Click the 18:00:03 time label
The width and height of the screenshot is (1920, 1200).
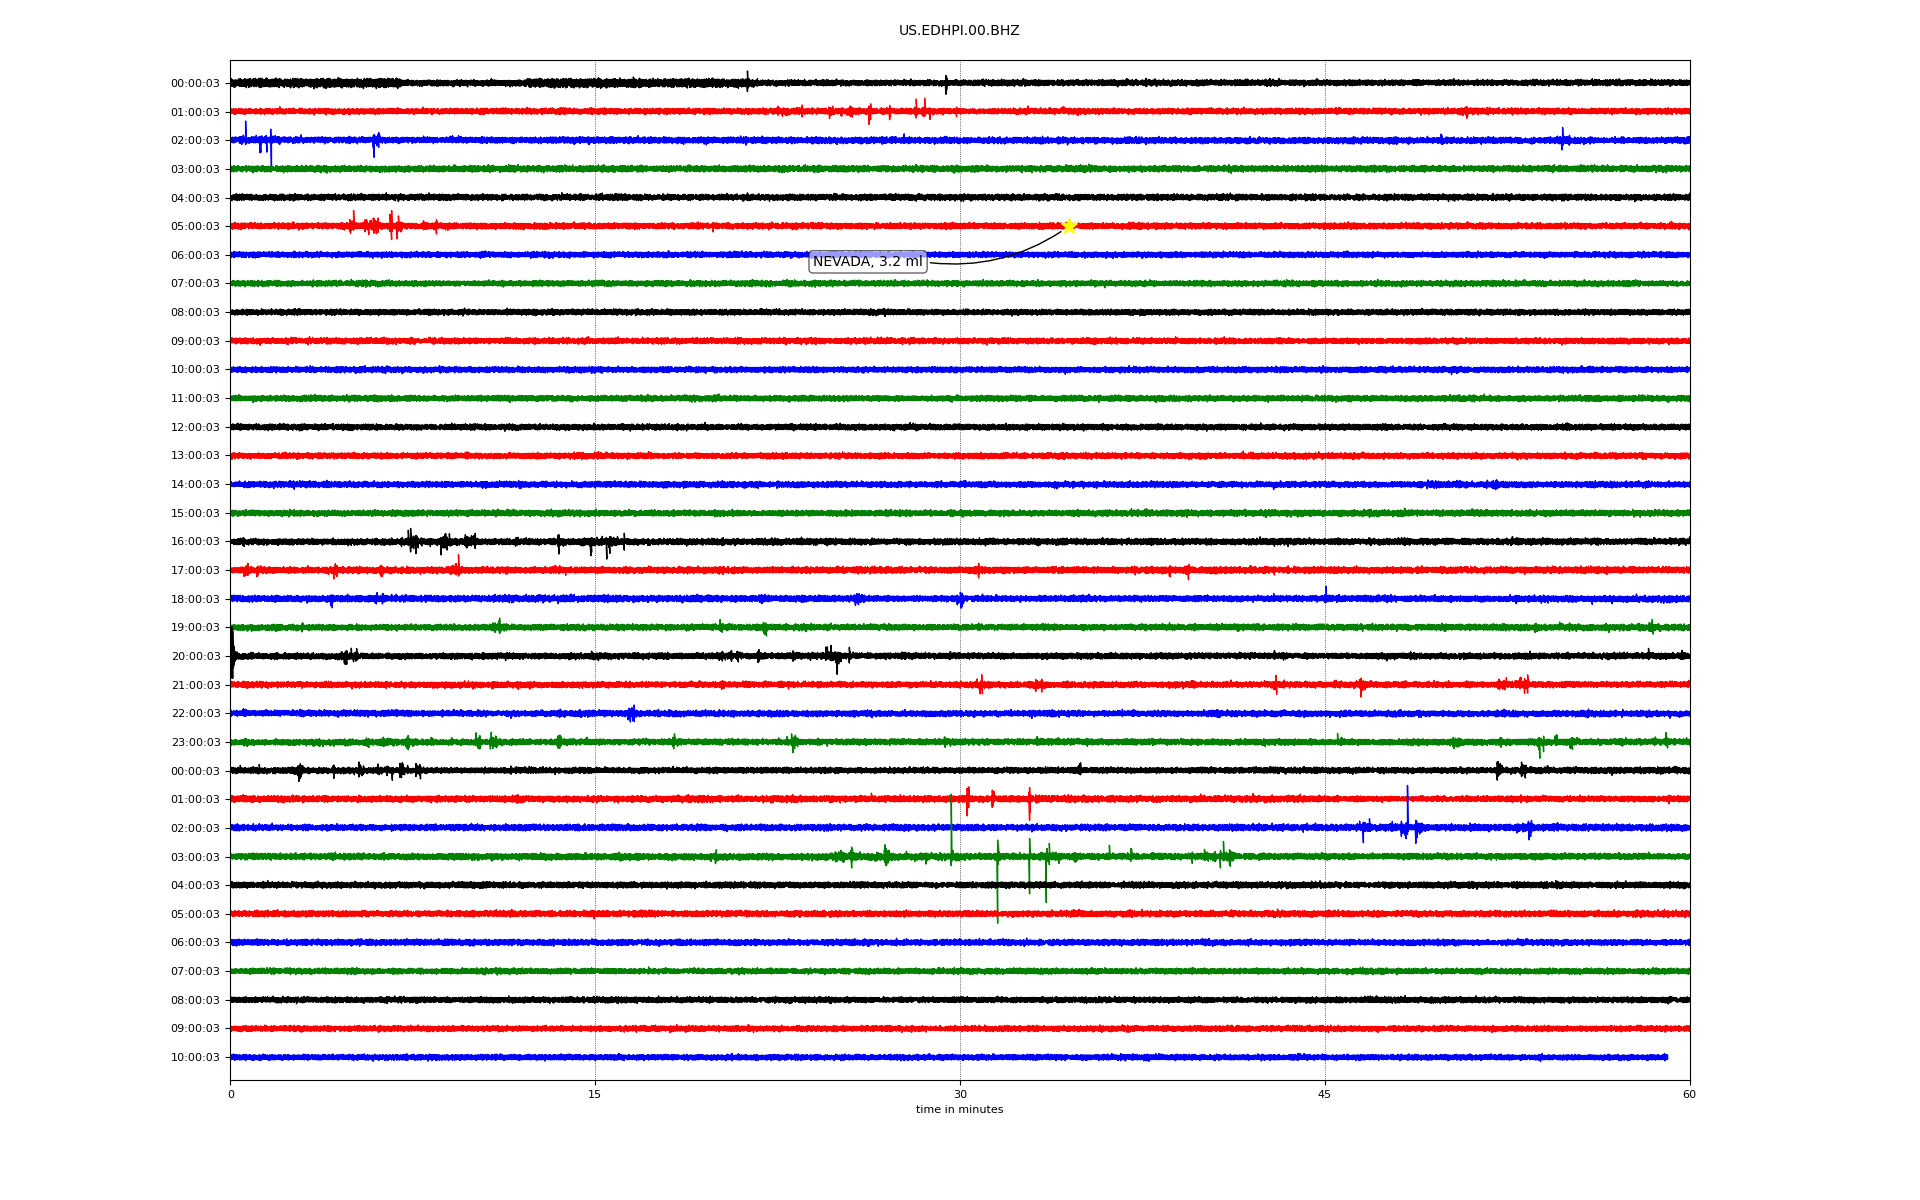point(195,600)
